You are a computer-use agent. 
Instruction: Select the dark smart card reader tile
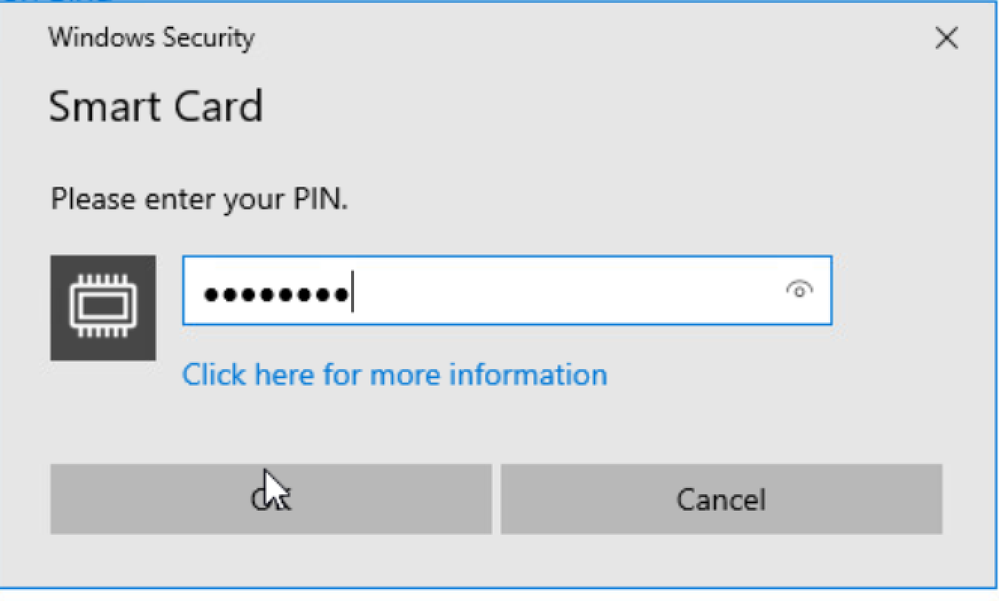[x=103, y=307]
